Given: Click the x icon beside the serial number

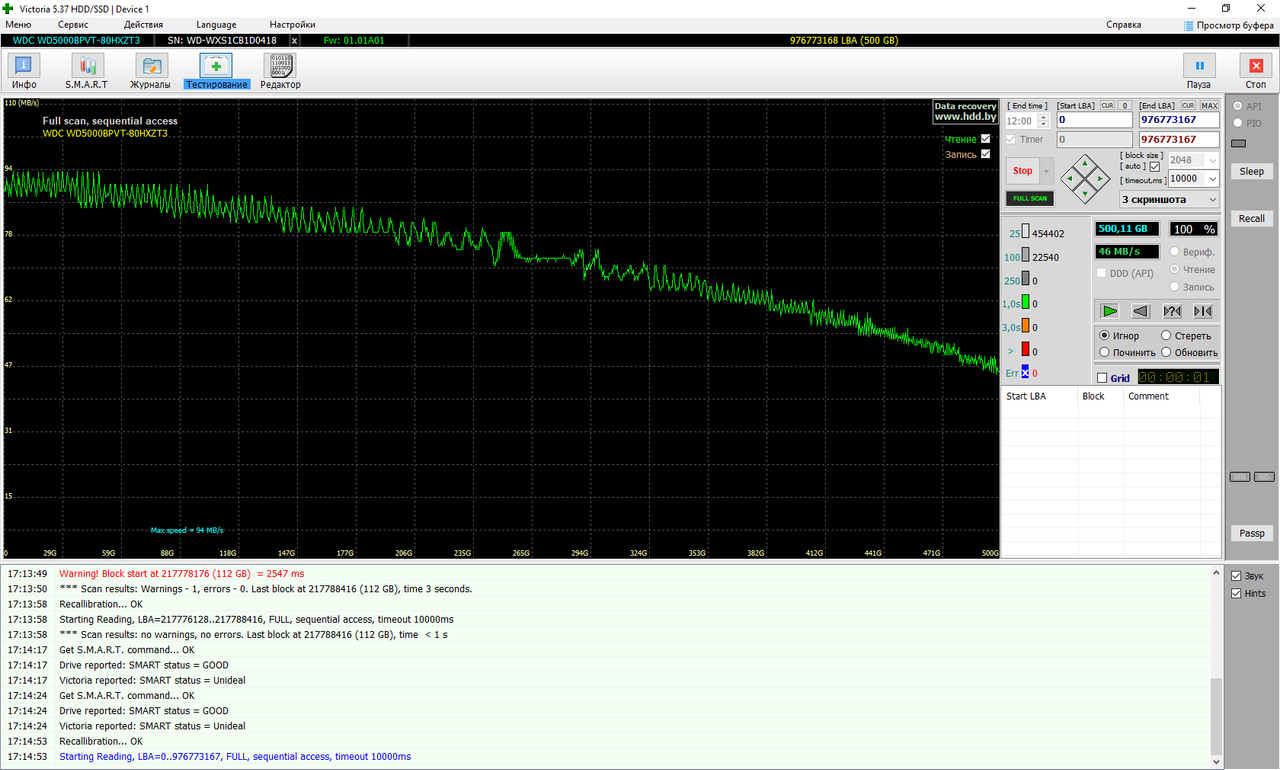Looking at the screenshot, I should [294, 41].
